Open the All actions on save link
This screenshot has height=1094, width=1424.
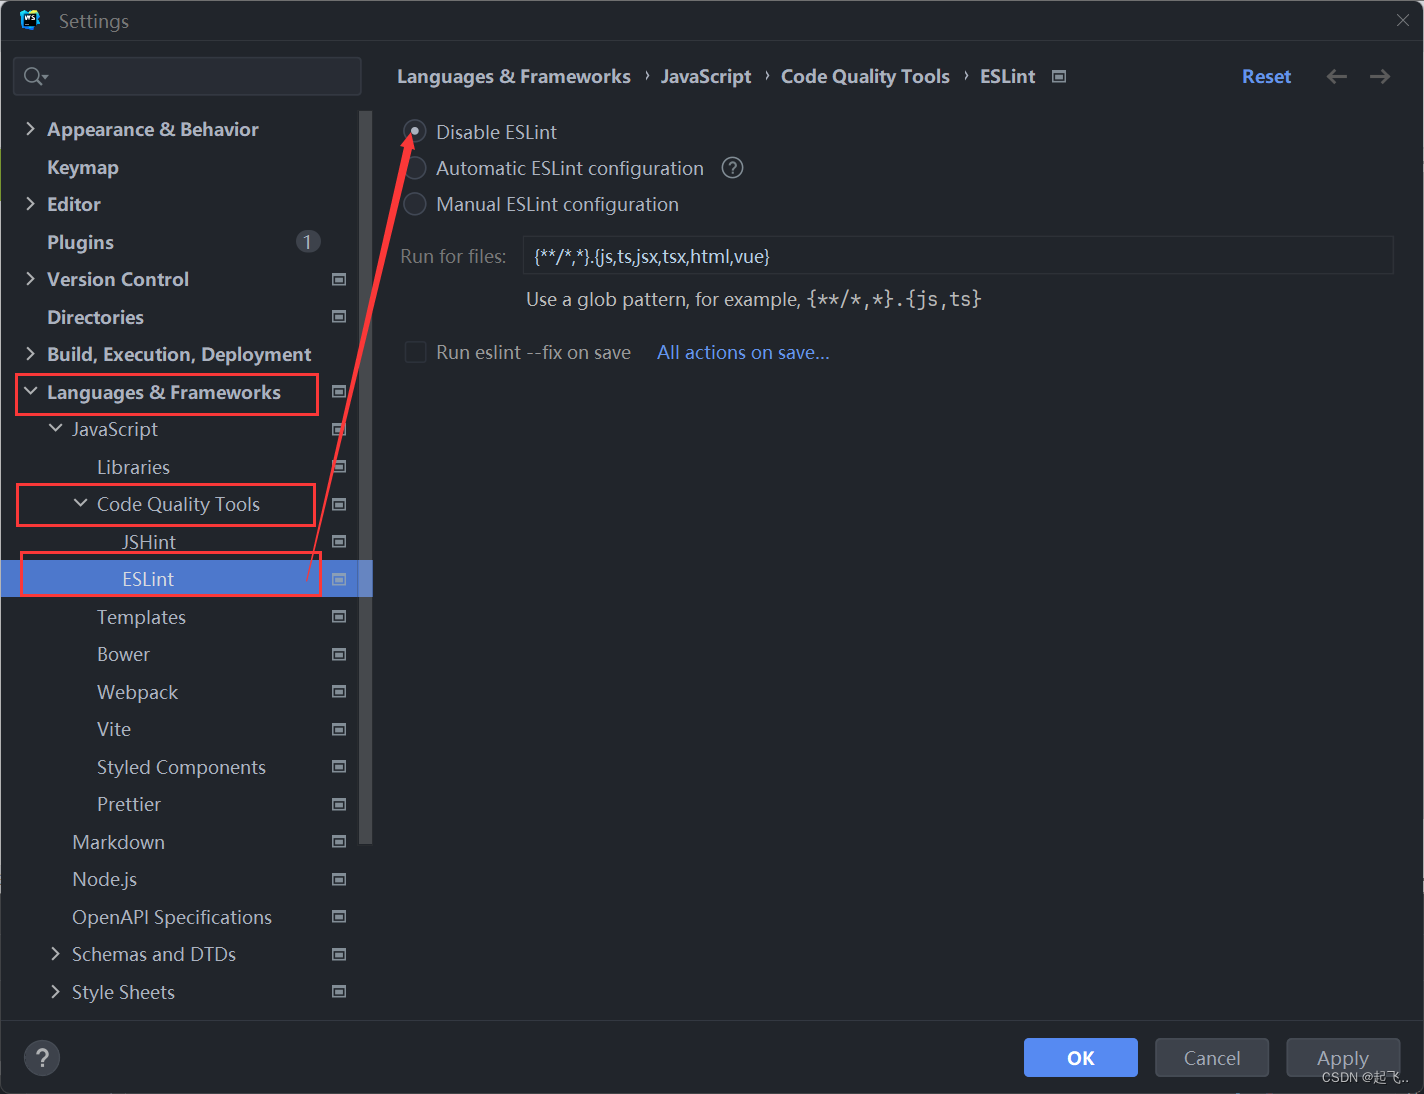click(x=742, y=352)
